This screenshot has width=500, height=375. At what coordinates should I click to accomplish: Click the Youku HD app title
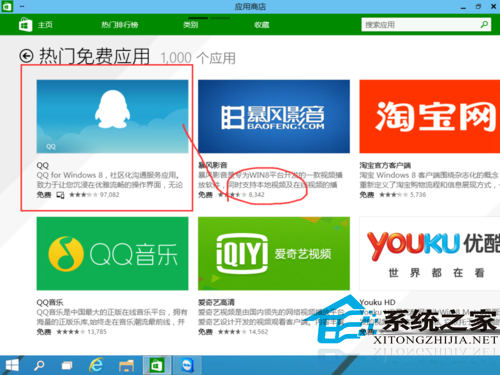click(x=377, y=302)
